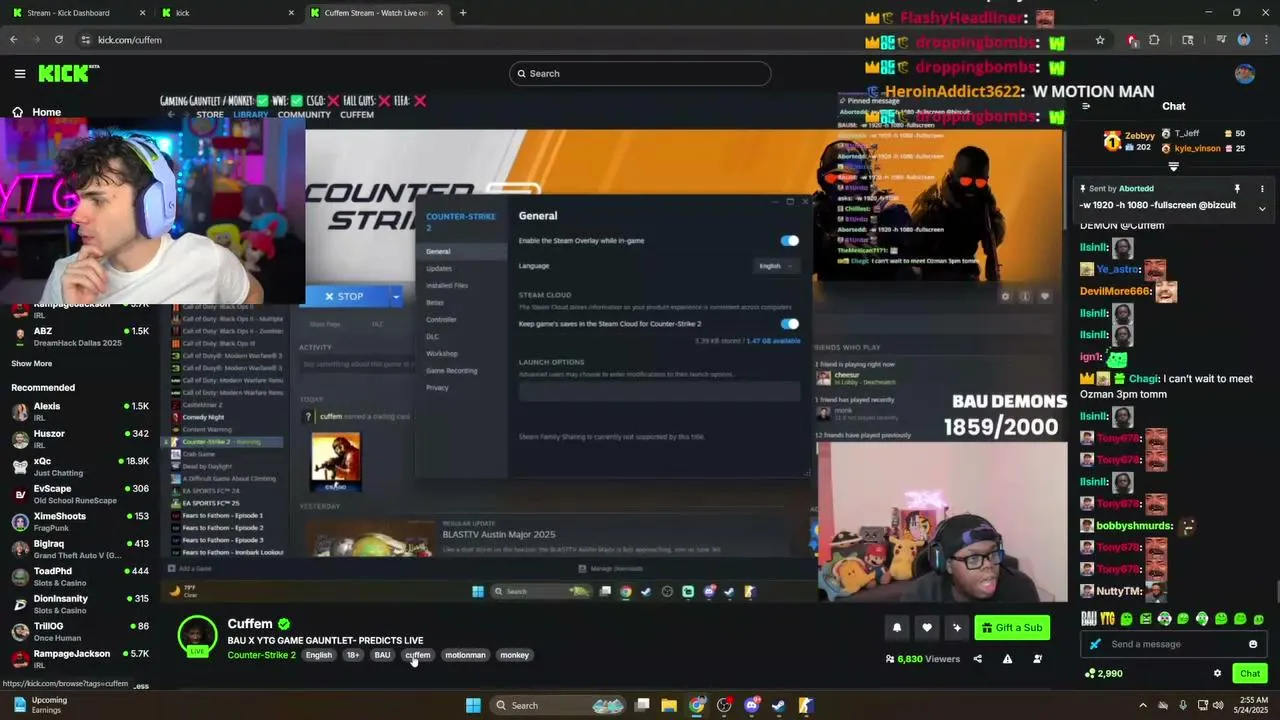Image resolution: width=1280 pixels, height=720 pixels.
Task: Bookmark this page with the star icon
Action: pos(1100,40)
